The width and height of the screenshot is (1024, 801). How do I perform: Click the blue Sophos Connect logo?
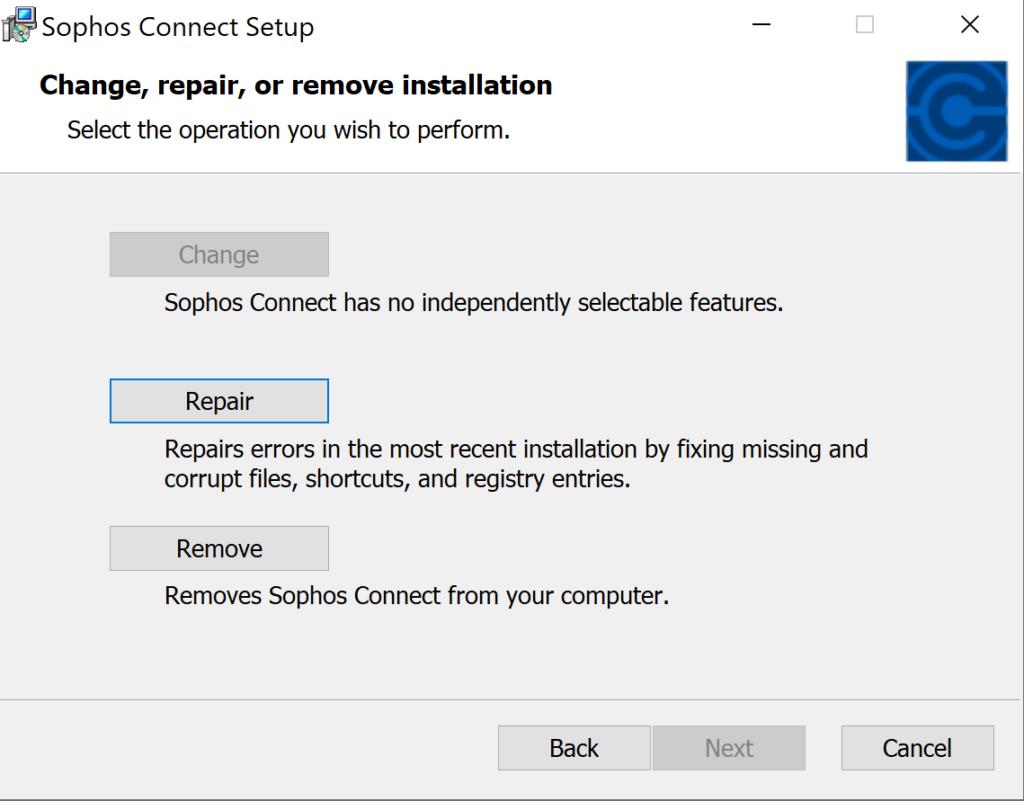(955, 111)
